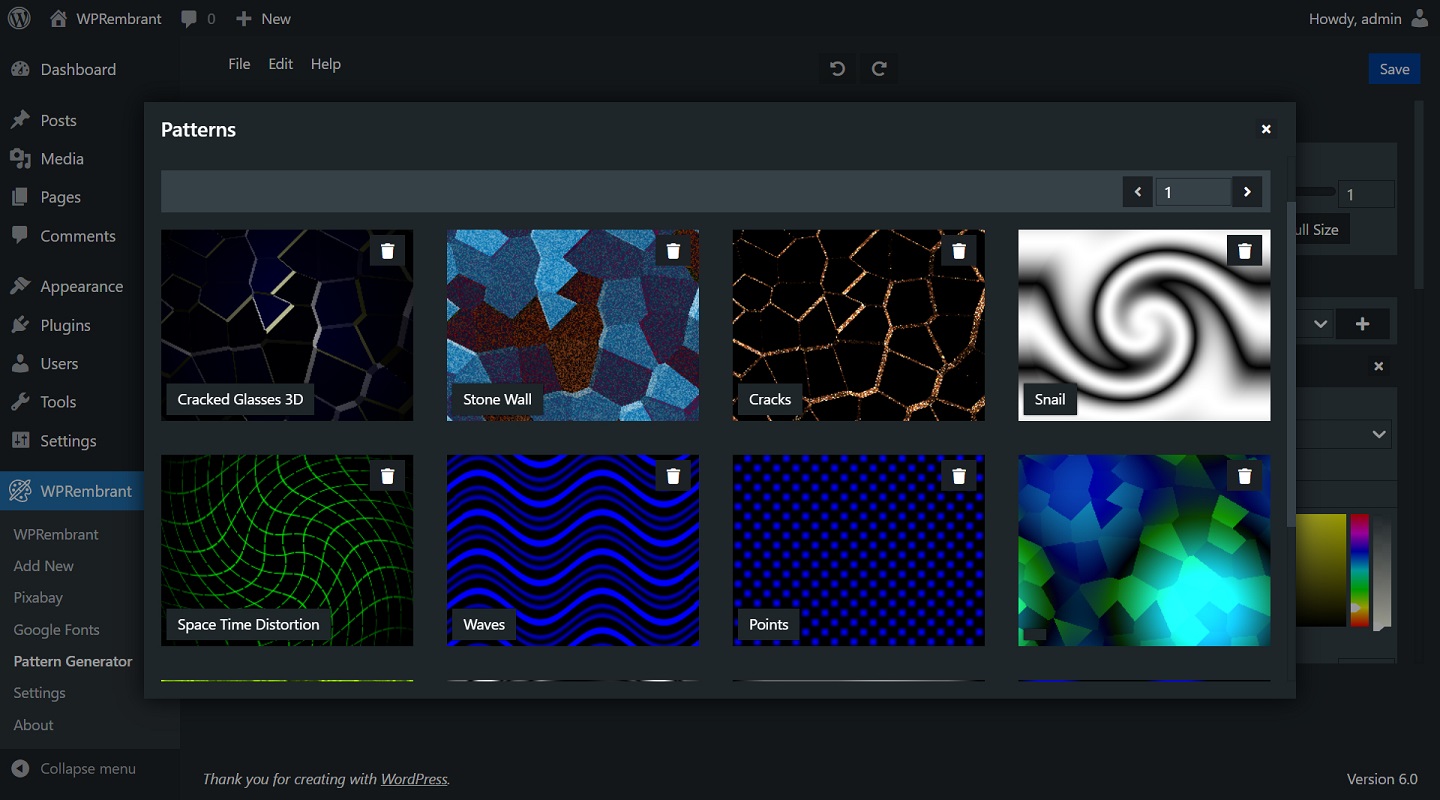Screen dimensions: 1440x800
Task: Click the Undo icon in the toolbar
Action: 837,68
